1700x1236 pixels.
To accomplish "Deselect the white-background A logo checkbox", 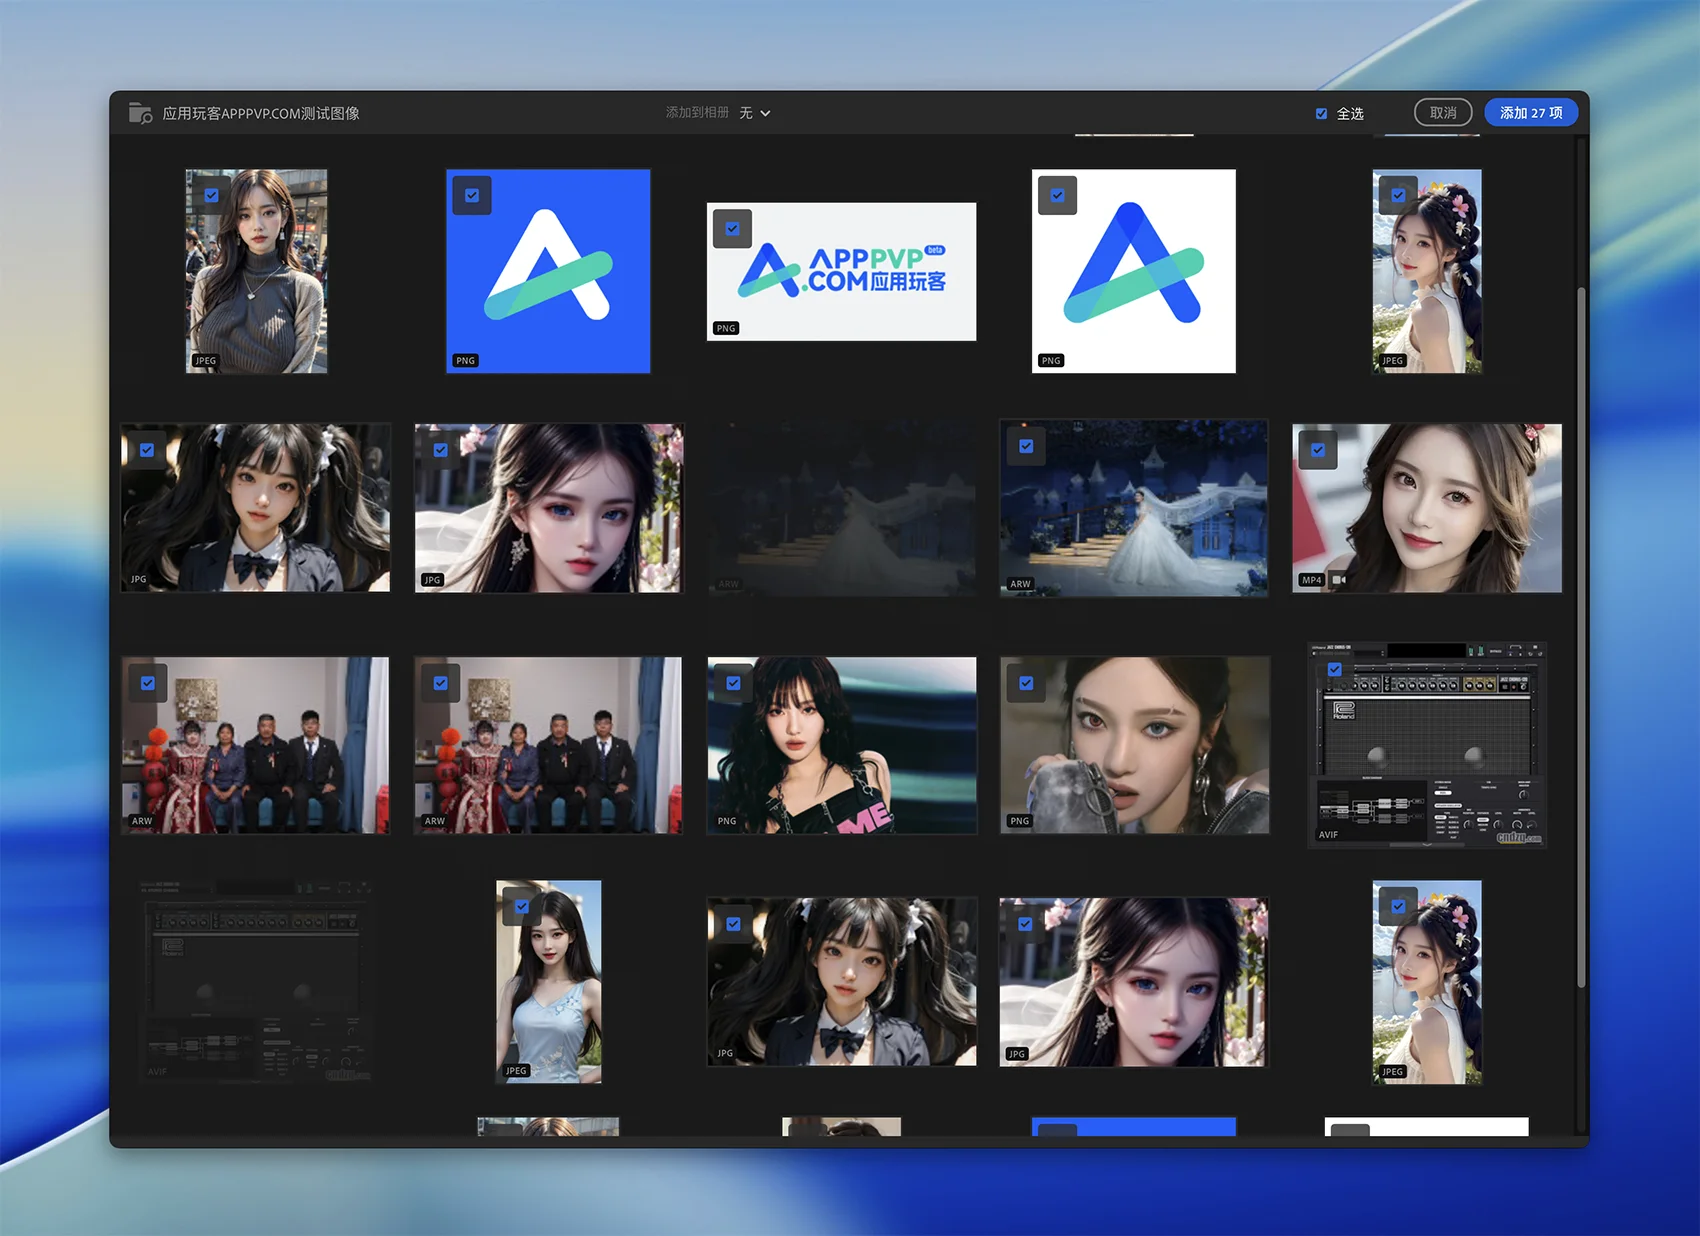I will click(x=1057, y=196).
